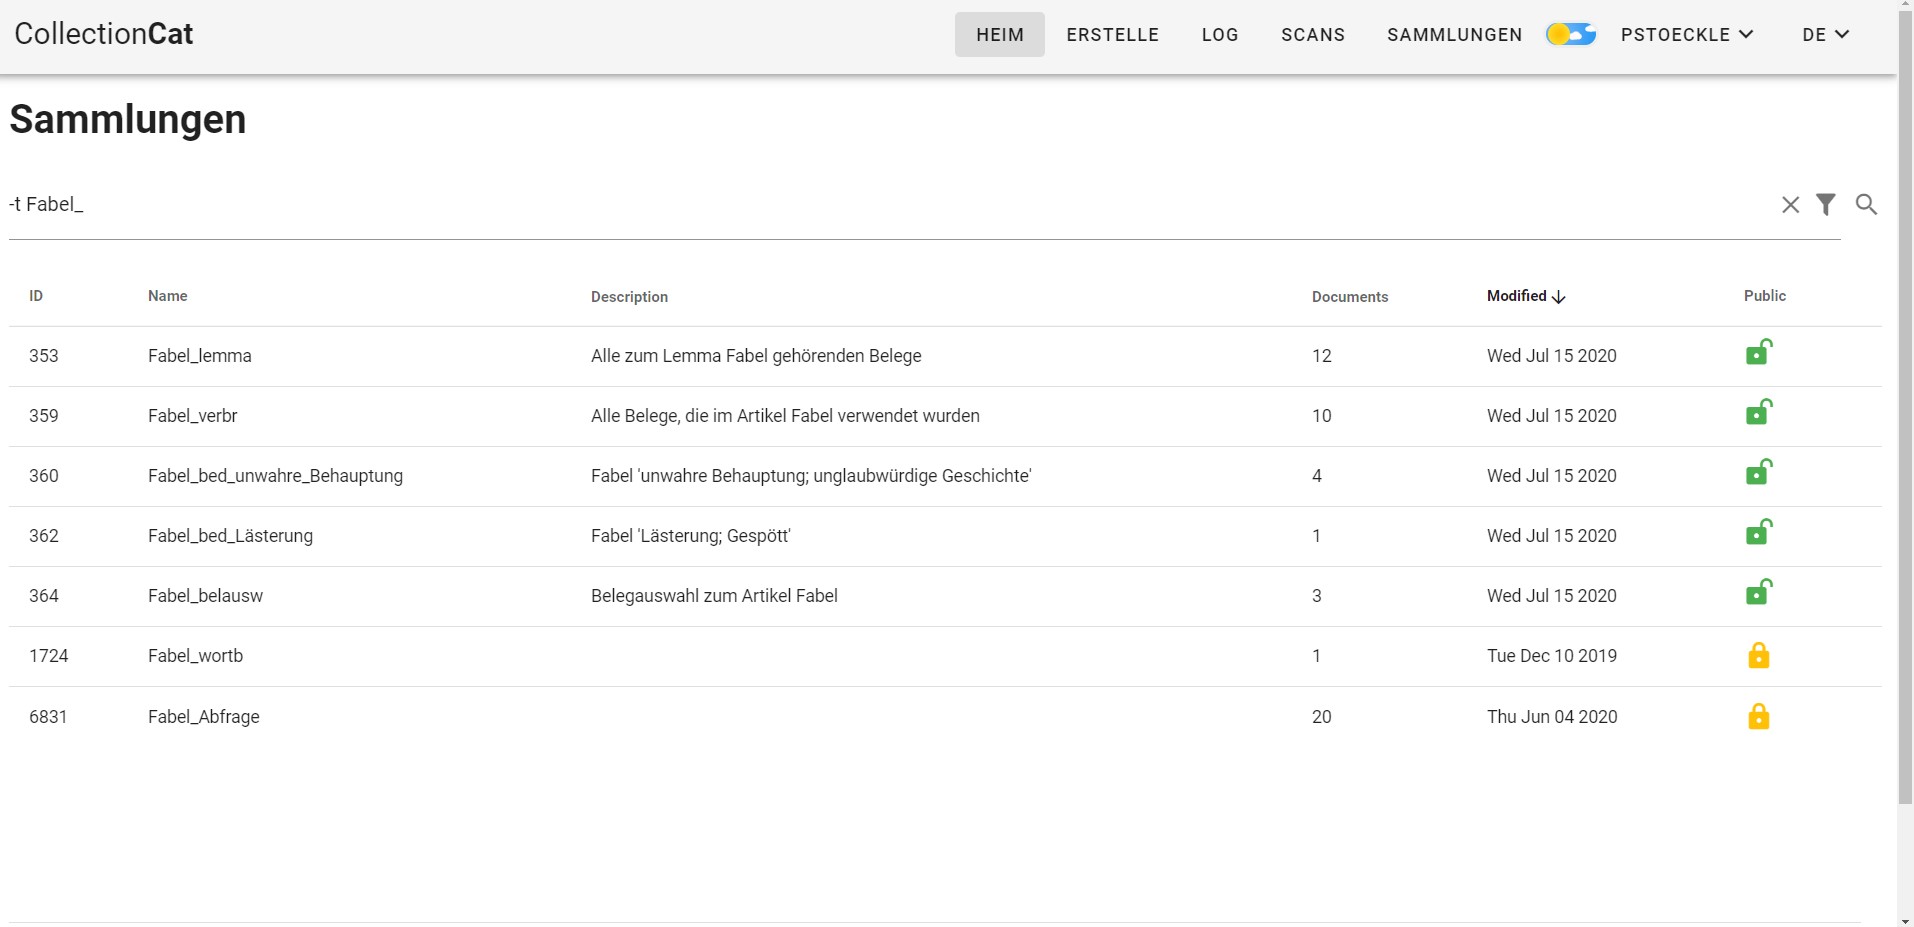Open the Fabel_lemma collection
The height and width of the screenshot is (927, 1914).
(x=200, y=356)
